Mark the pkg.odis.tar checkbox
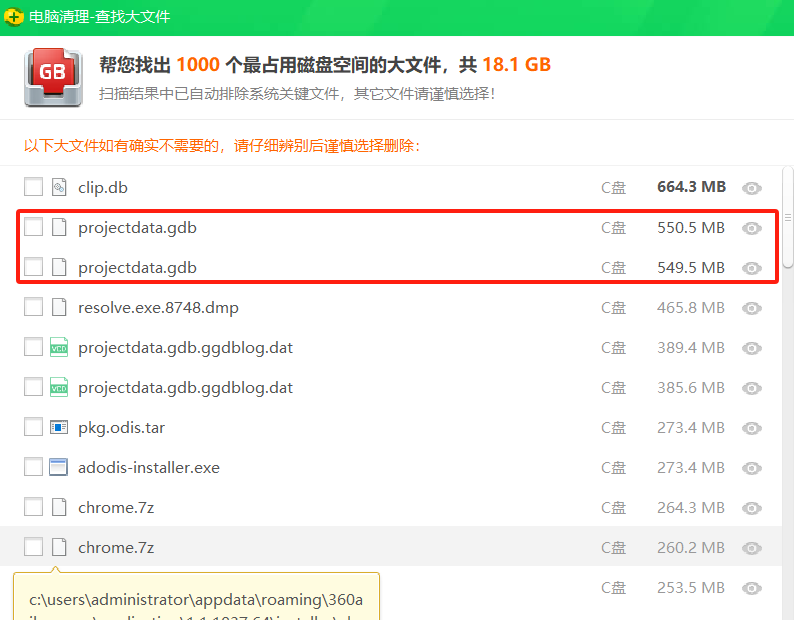This screenshot has height=620, width=794. pyautogui.click(x=33, y=427)
